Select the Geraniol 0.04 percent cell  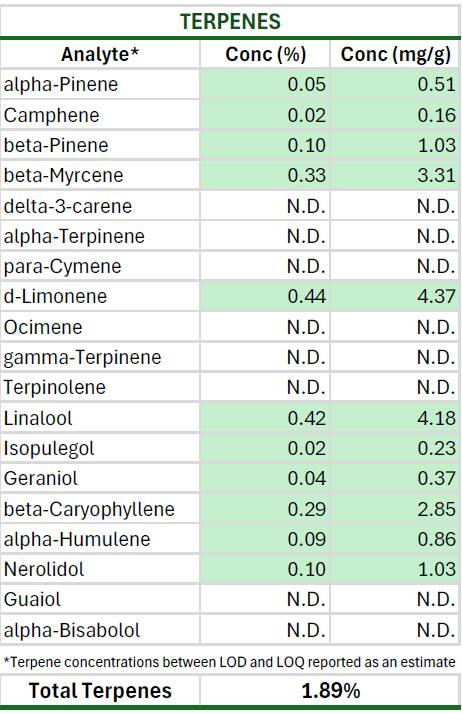265,479
